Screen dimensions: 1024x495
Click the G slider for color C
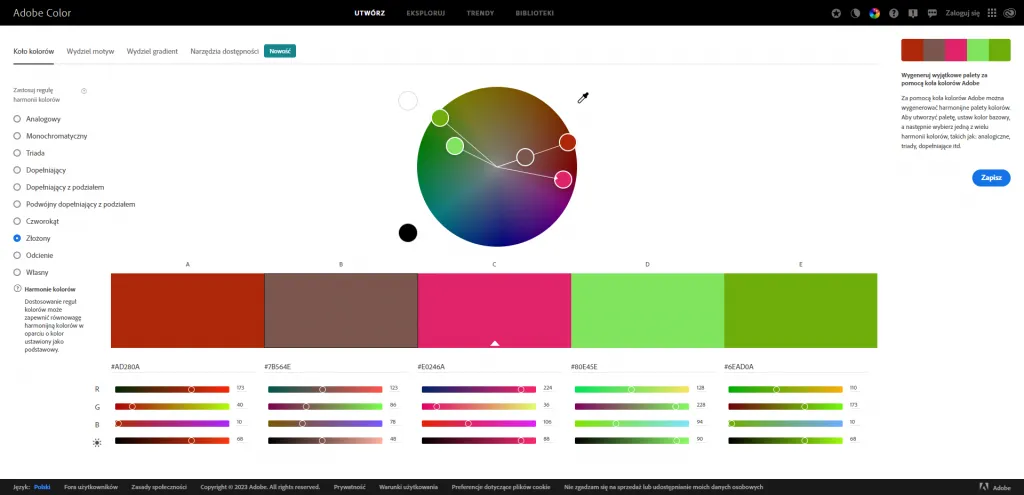point(479,406)
